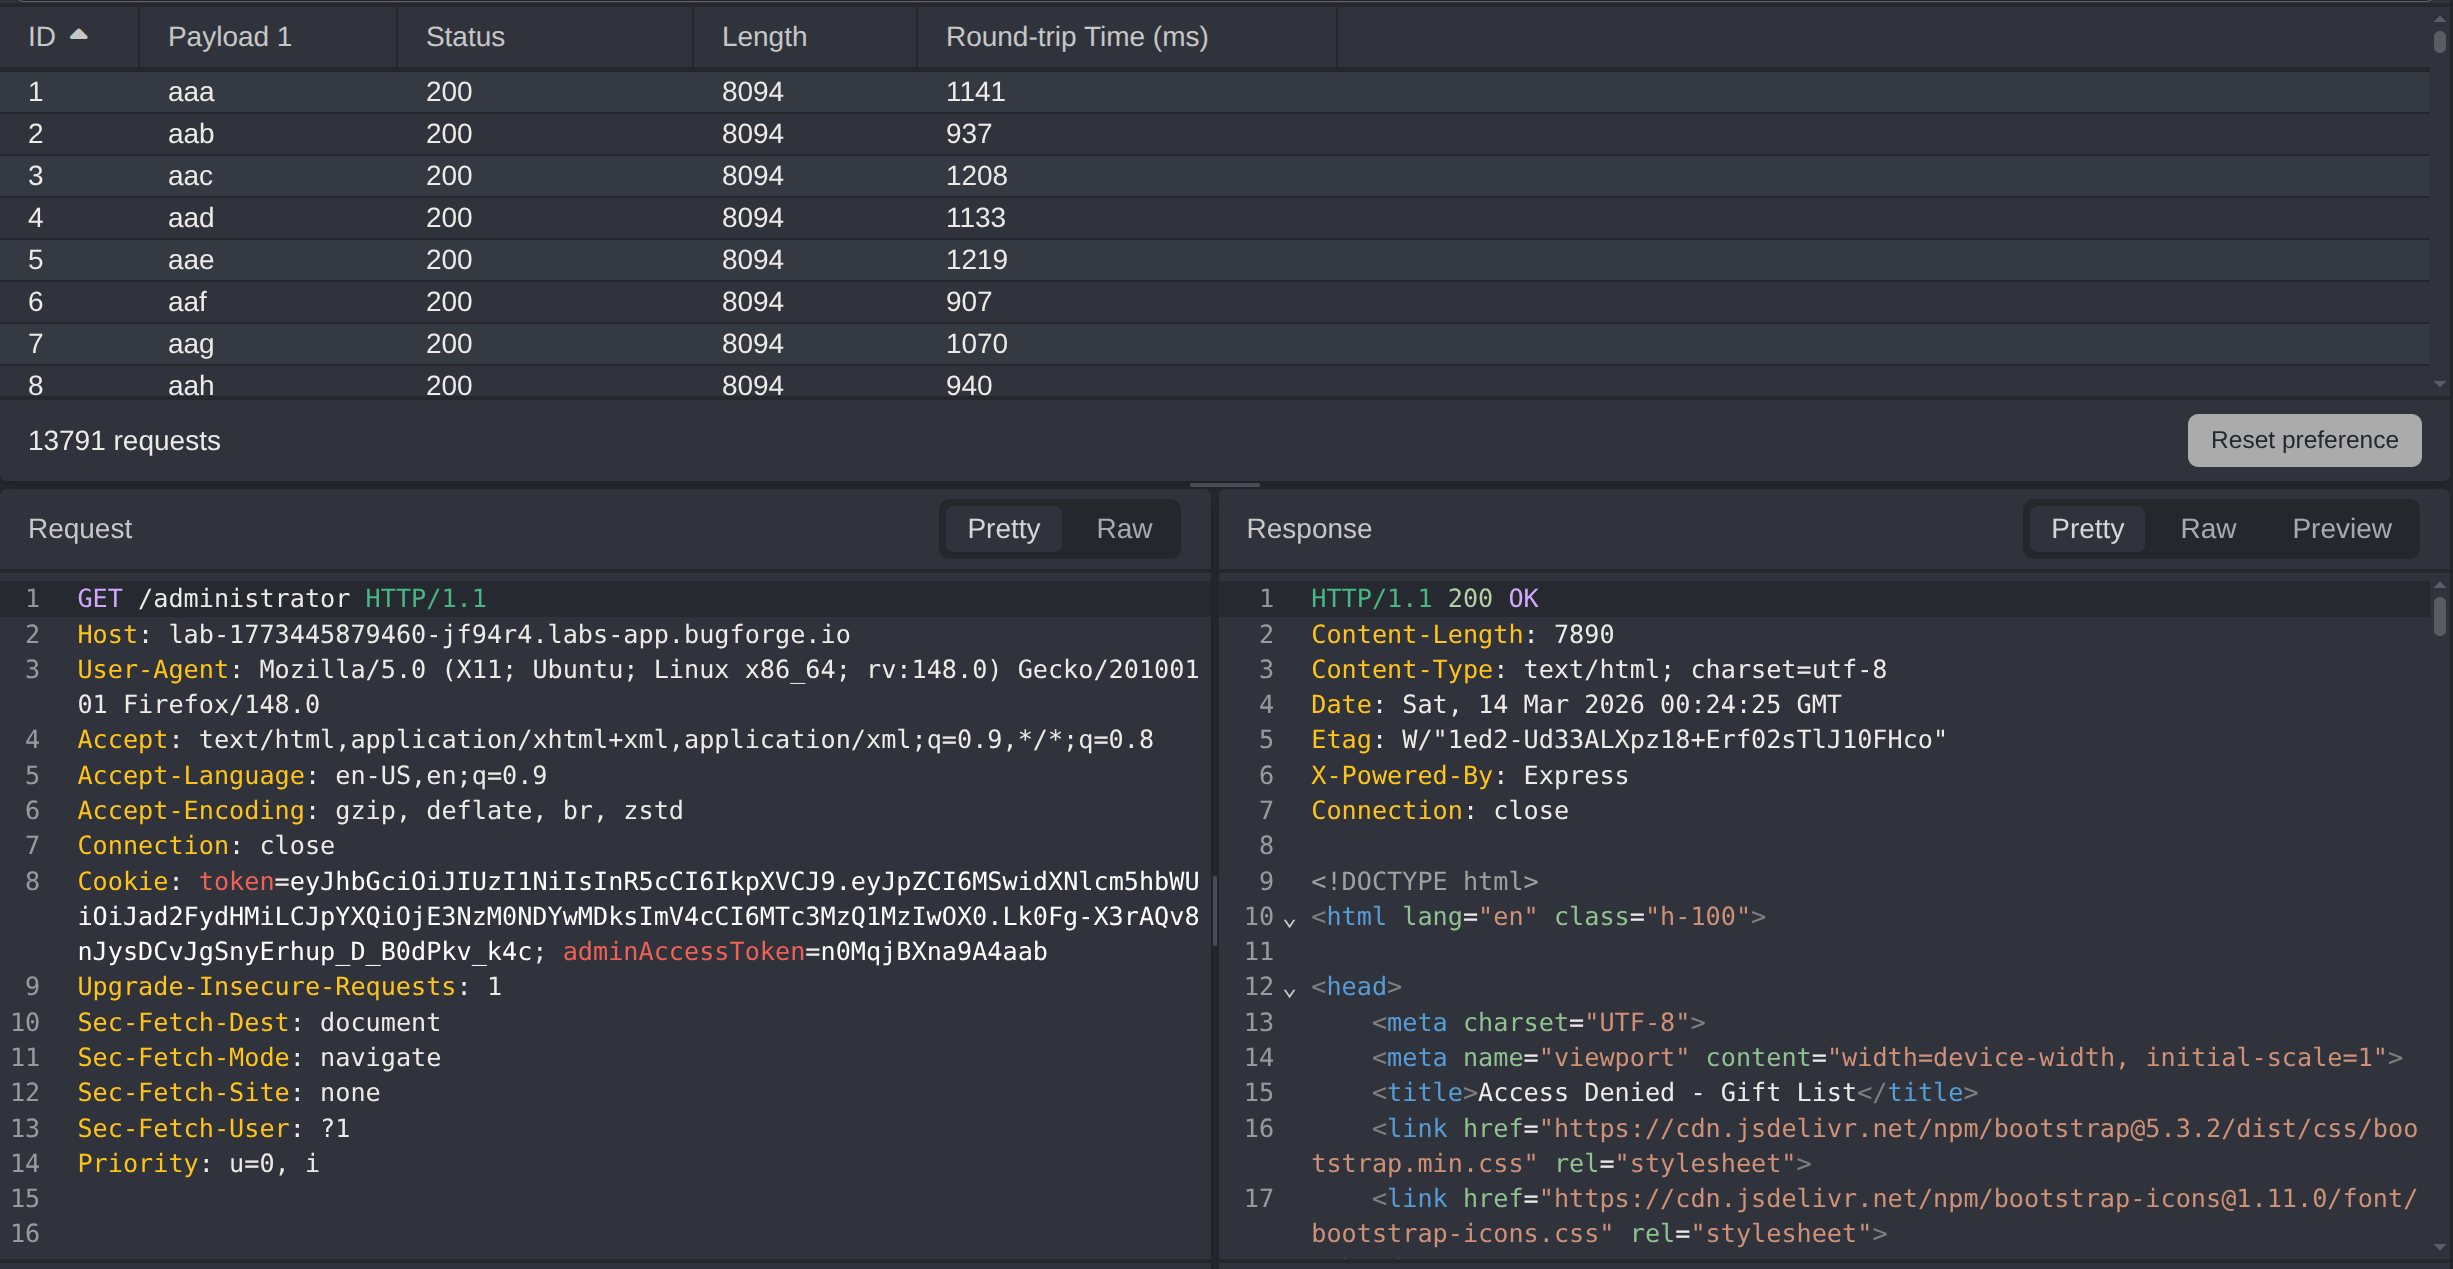Open the Response Preview tab
2453x1269 pixels.
click(x=2341, y=529)
